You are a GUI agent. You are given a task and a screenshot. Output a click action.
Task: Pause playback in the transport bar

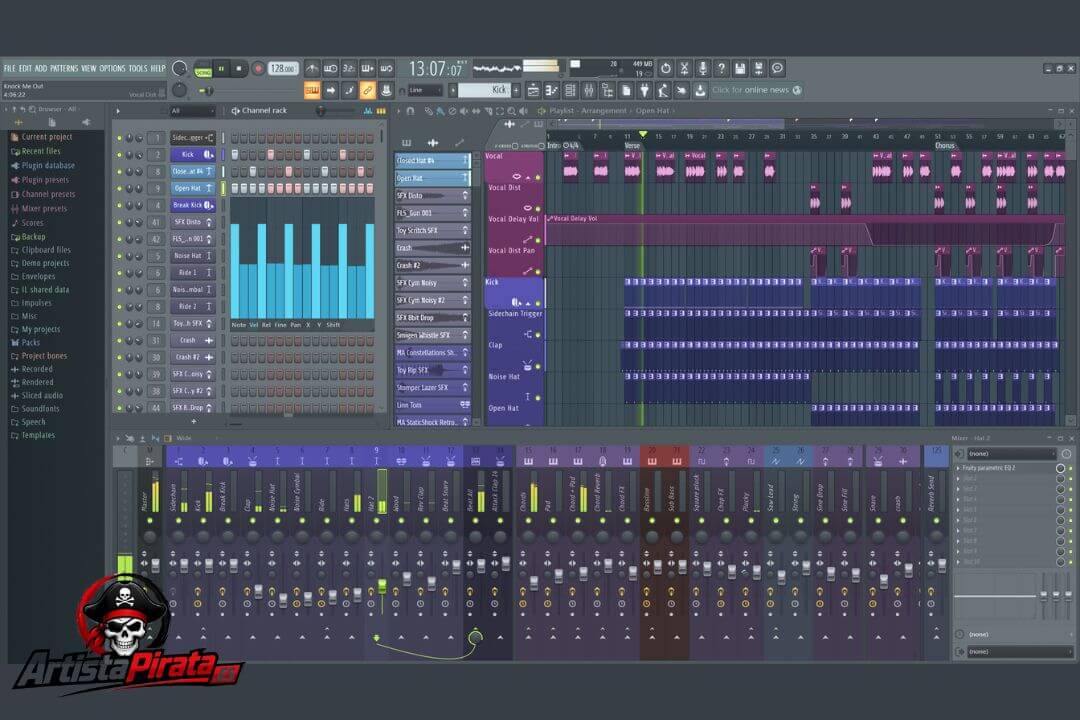pyautogui.click(x=221, y=69)
